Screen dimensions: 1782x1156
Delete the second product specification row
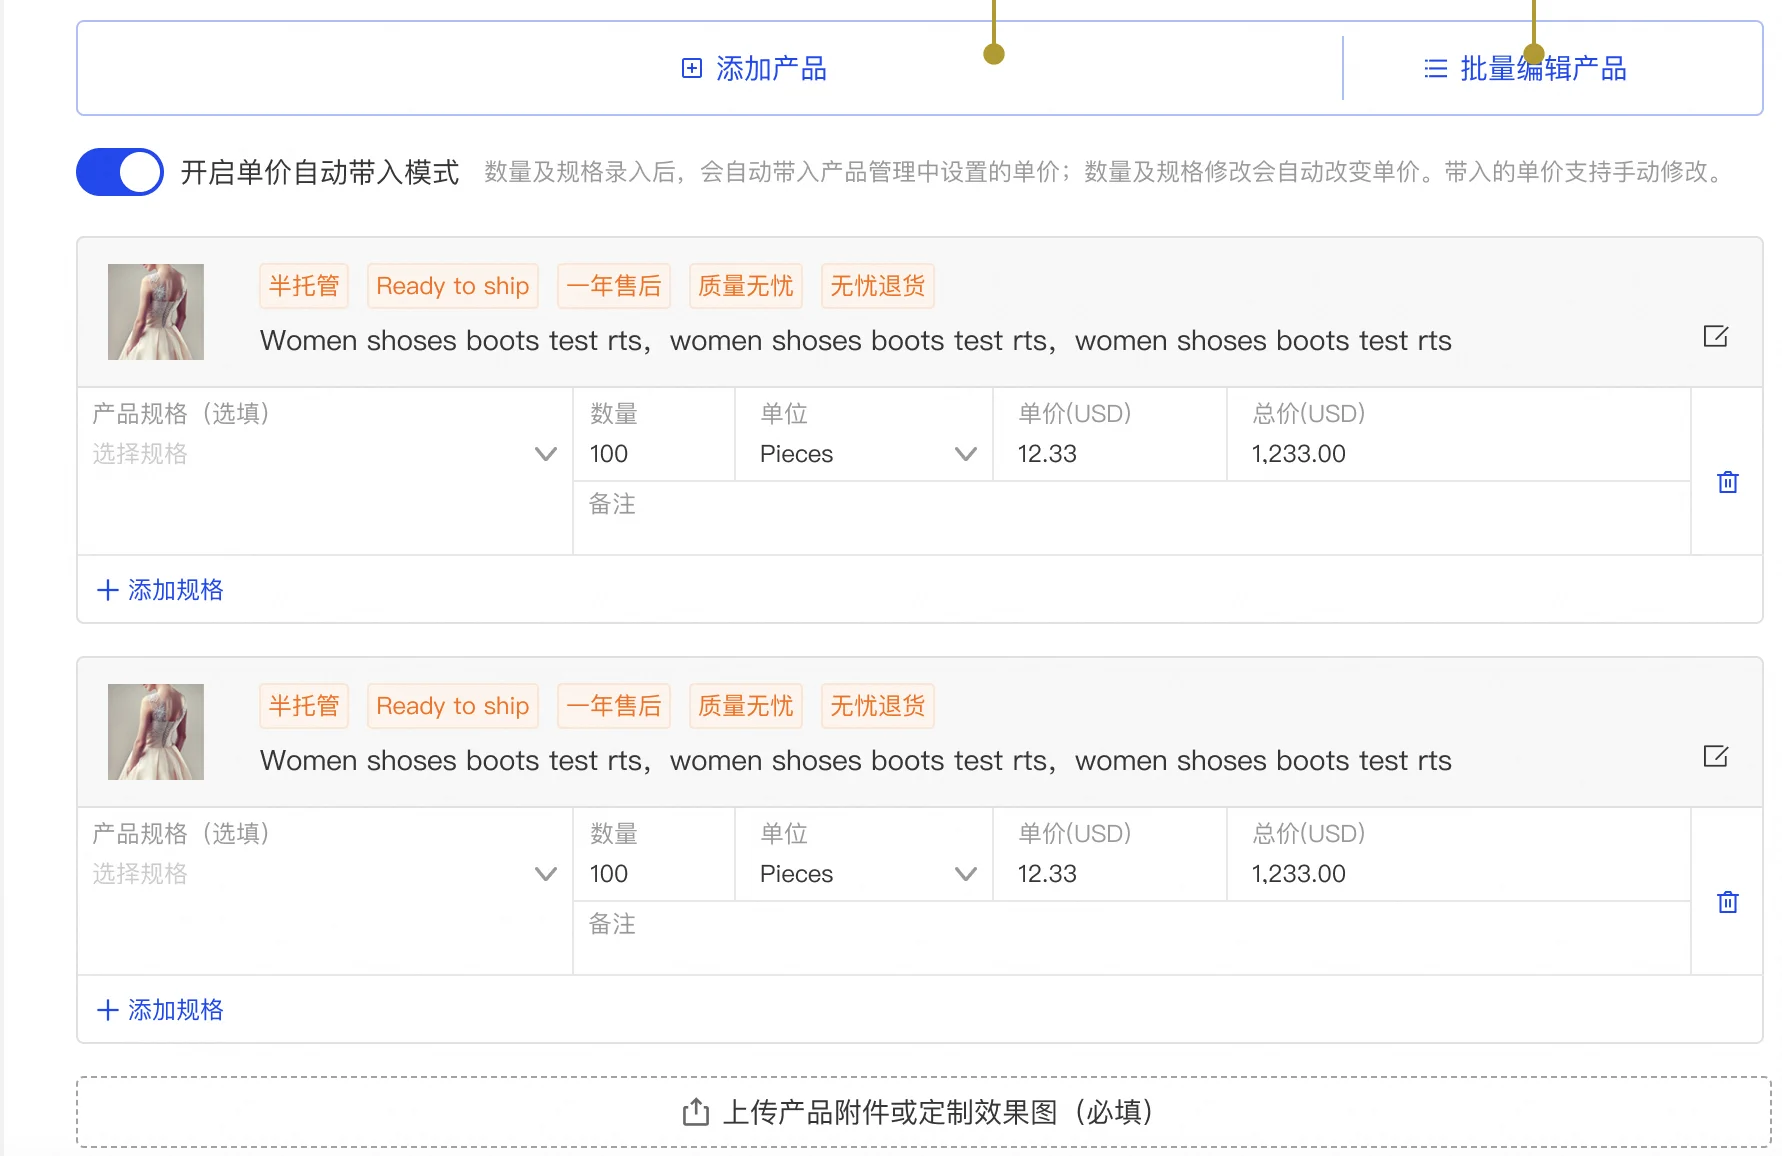point(1727,903)
